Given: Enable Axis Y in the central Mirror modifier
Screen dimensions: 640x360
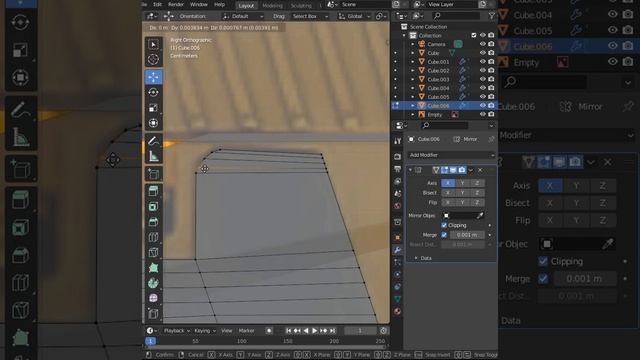Looking at the screenshot, I should 462,183.
